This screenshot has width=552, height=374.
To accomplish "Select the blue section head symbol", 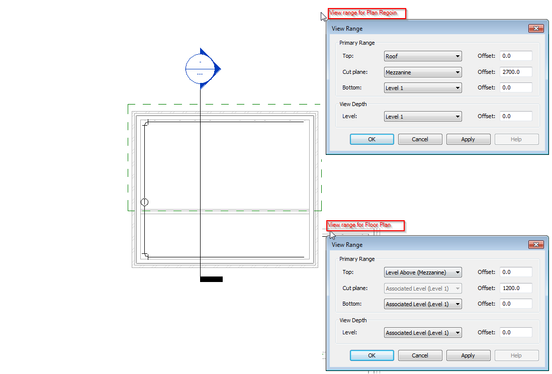I will (202, 69).
